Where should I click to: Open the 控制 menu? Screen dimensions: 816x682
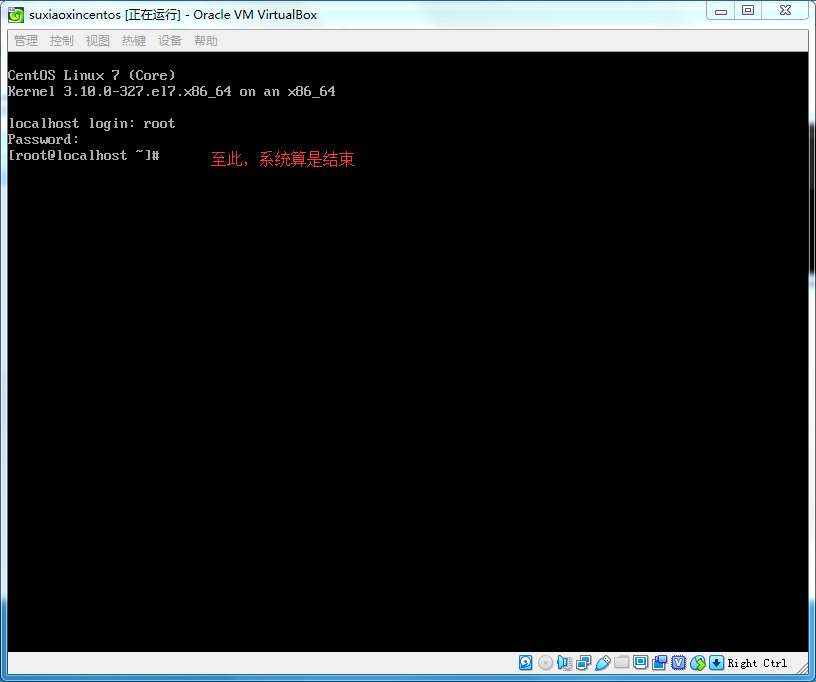click(62, 41)
